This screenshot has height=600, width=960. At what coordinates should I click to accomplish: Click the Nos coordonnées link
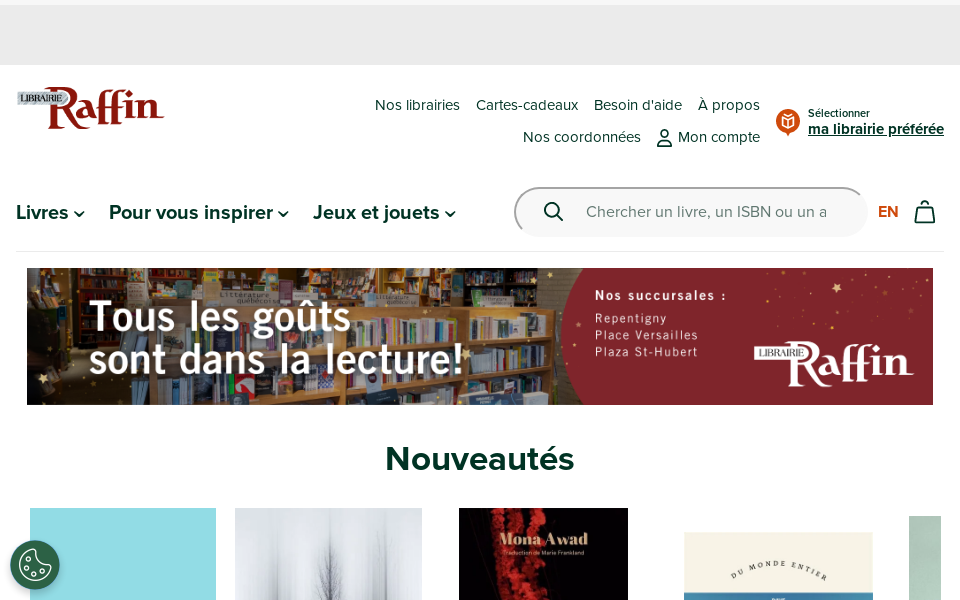click(582, 137)
